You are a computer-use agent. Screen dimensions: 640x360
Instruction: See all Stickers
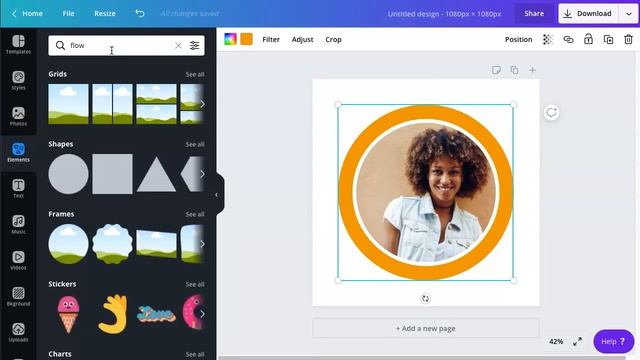pos(195,284)
